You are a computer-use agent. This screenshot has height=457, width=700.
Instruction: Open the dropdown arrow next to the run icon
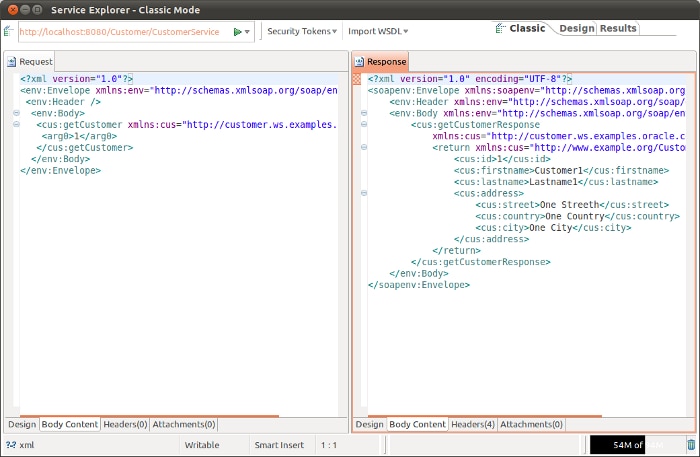(247, 32)
